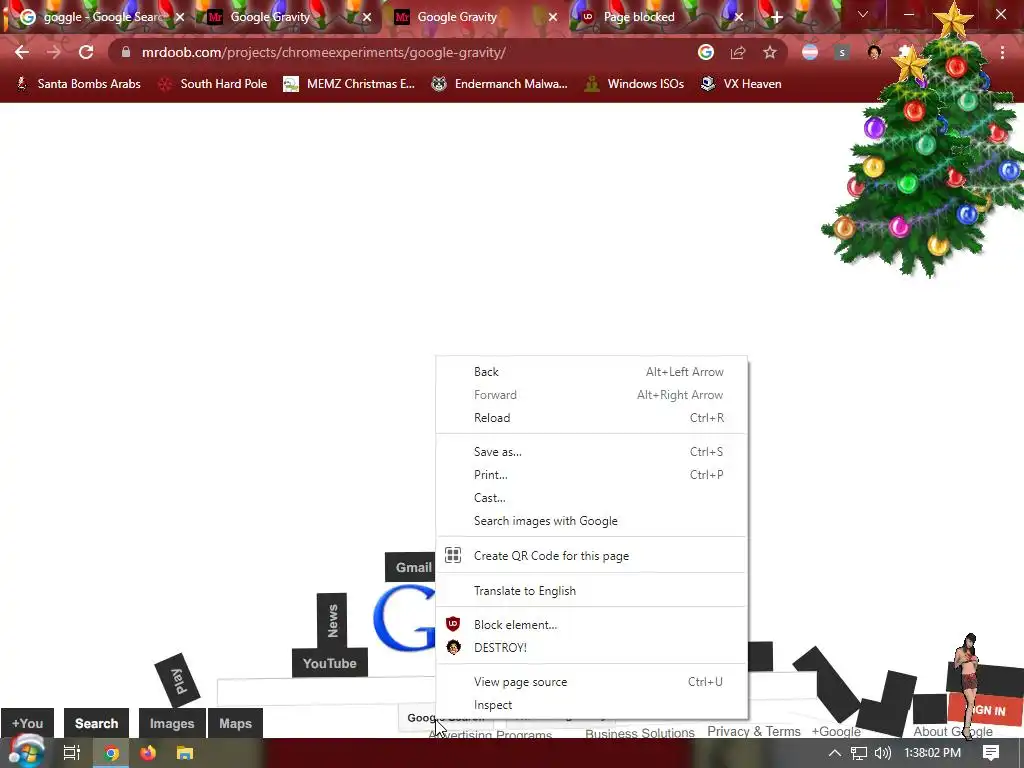This screenshot has width=1024, height=768.
Task: Select Translate to English
Action: 591,591
